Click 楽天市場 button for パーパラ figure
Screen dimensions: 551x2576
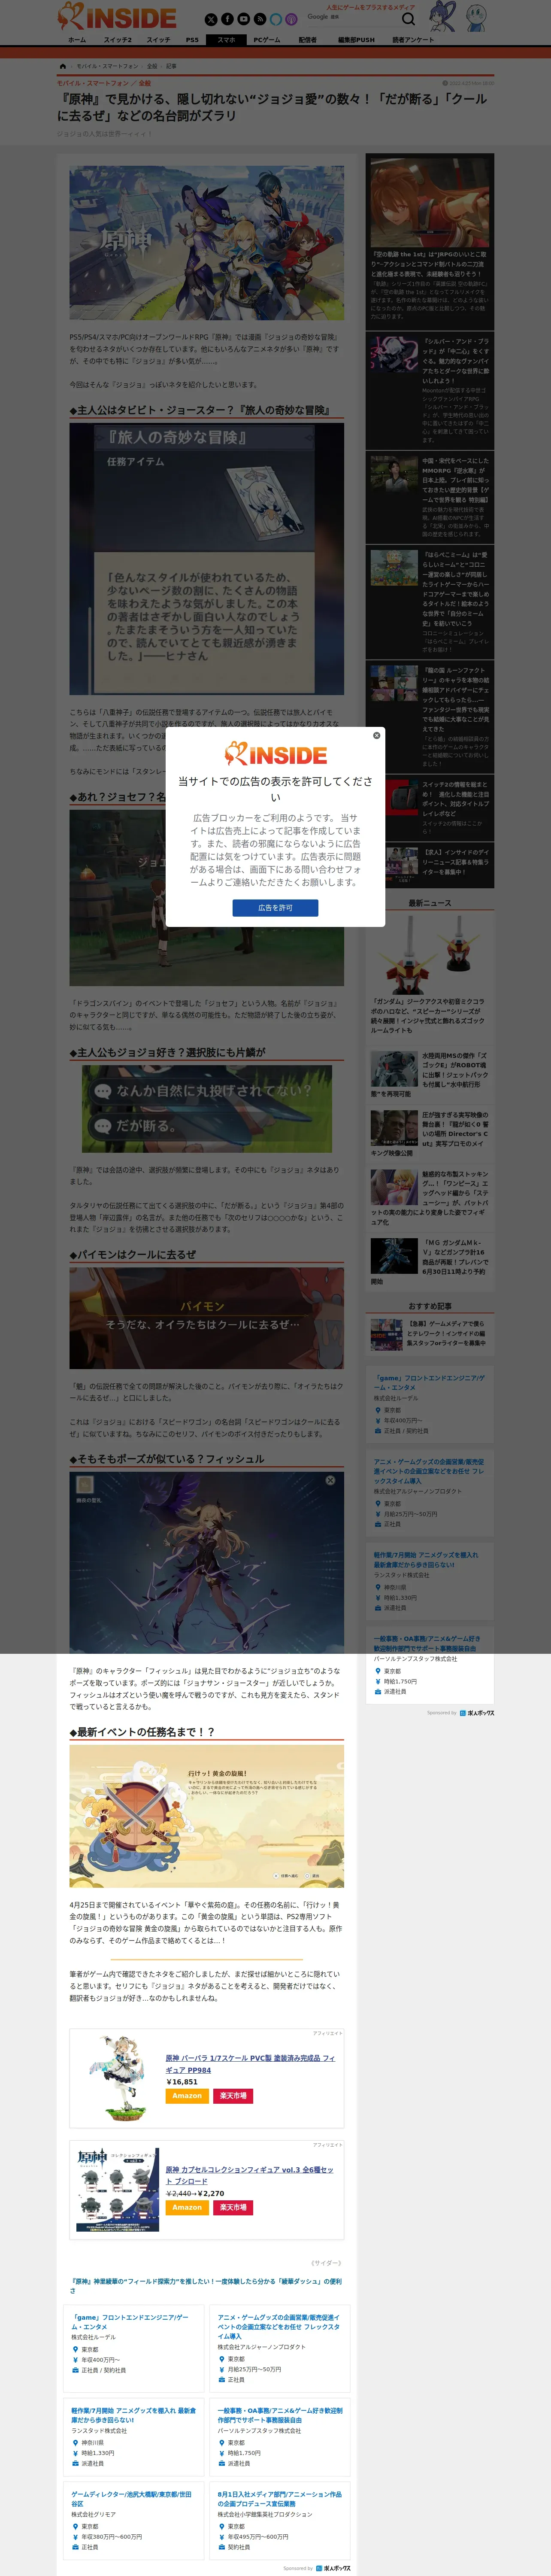[x=233, y=2095]
